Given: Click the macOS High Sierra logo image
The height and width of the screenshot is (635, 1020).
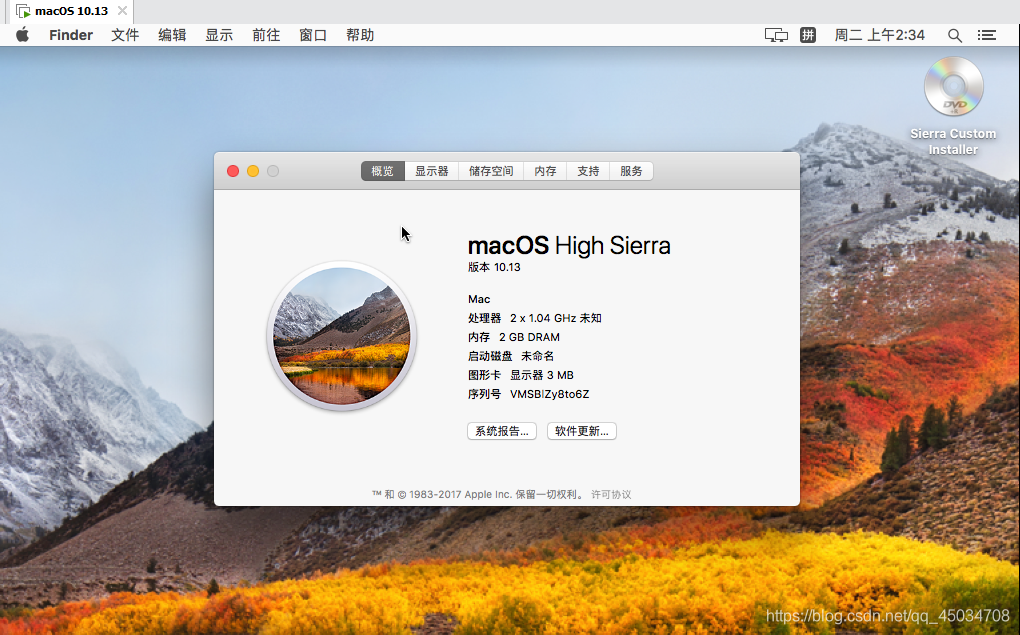Looking at the screenshot, I should (342, 336).
